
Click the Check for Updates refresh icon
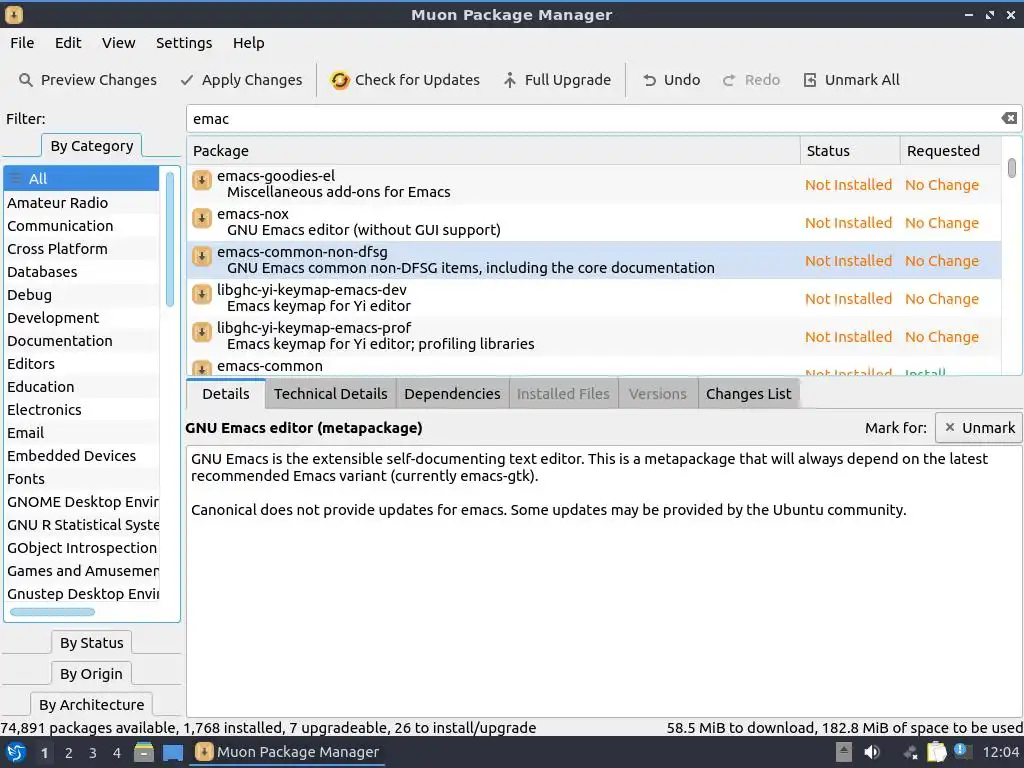(x=340, y=80)
